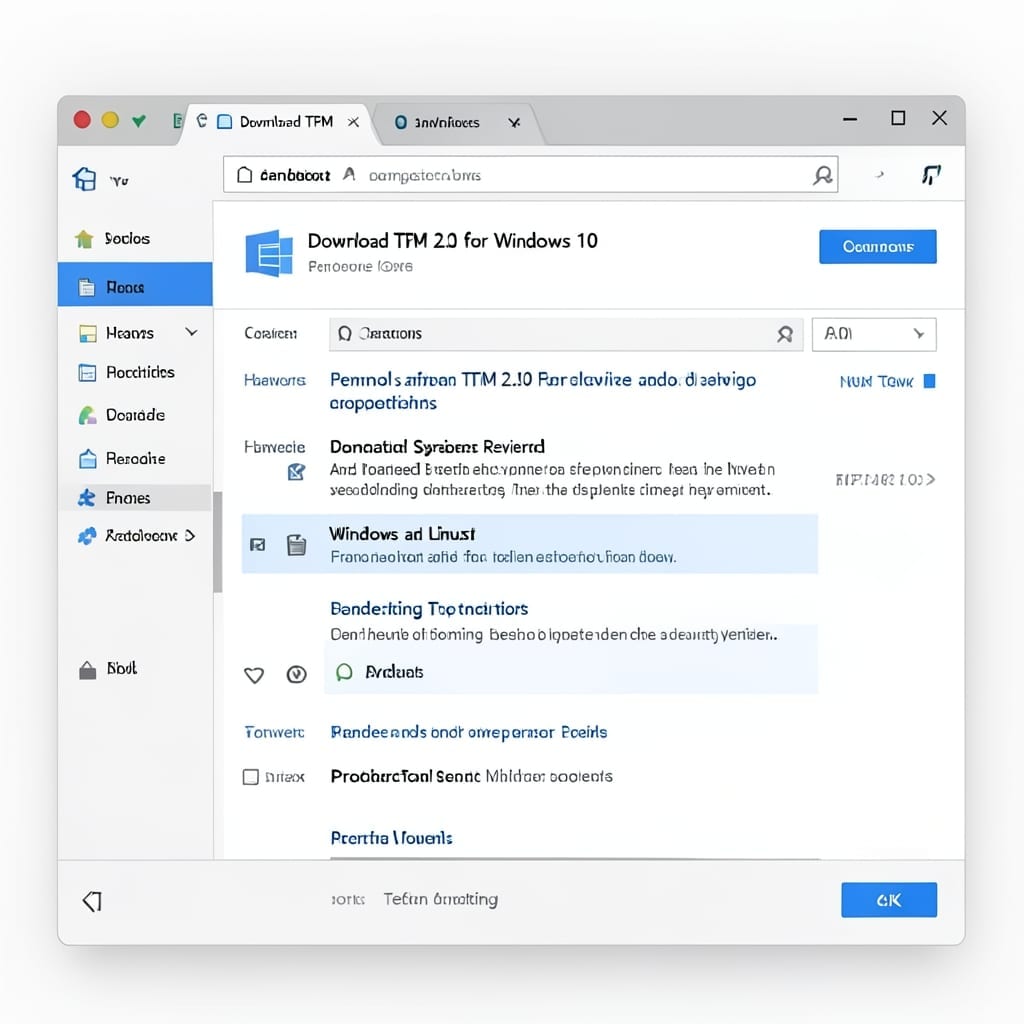Close the second browser tab
Image resolution: width=1024 pixels, height=1024 pixels.
[515, 123]
